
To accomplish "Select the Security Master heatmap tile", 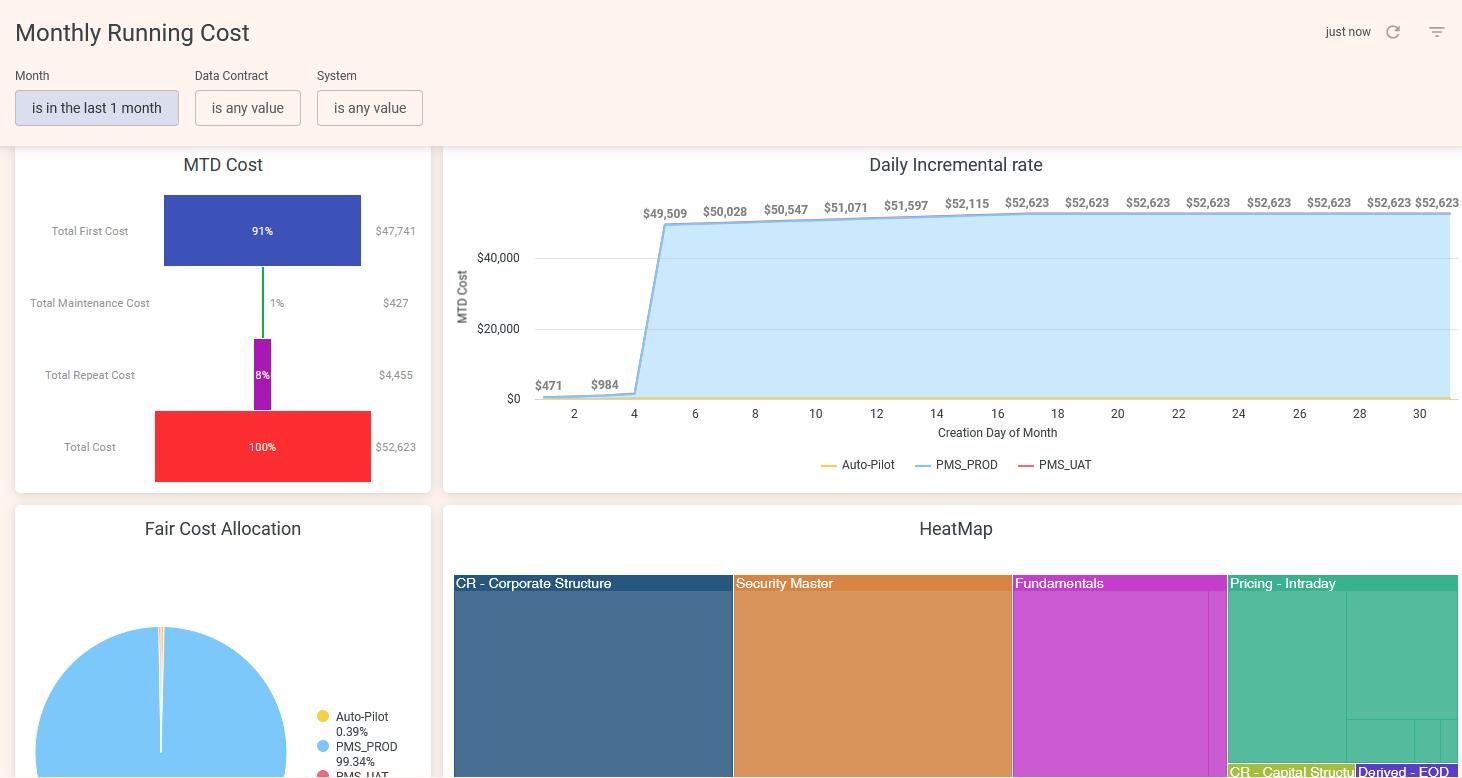I will click(872, 680).
